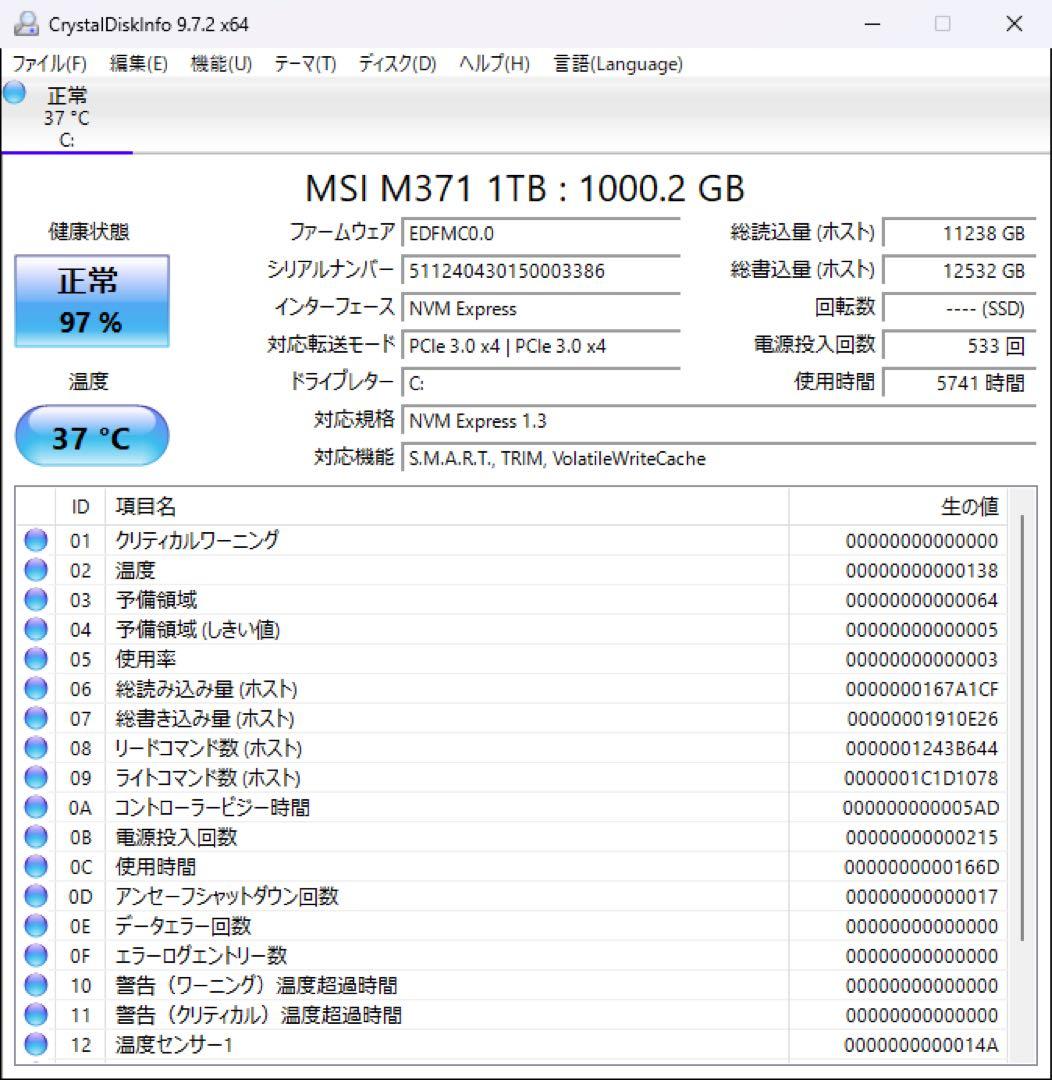The height and width of the screenshot is (1080, 1052).
Task: Click the status indicator for the 温度 attribute
Action: click(35, 570)
